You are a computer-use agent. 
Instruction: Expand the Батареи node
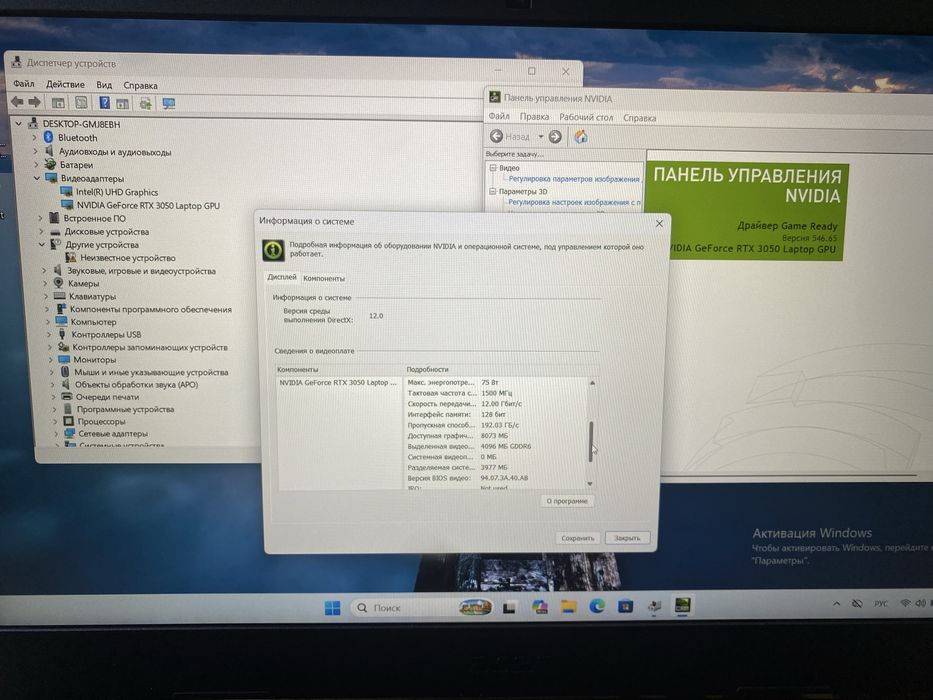36,165
